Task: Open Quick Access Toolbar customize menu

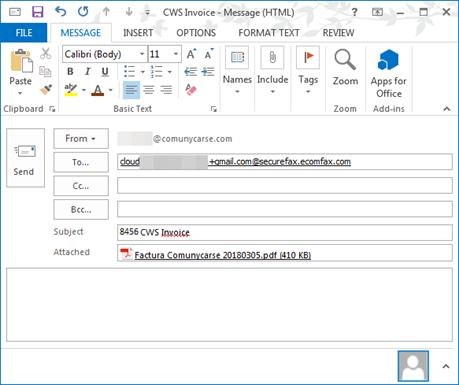Action: (x=147, y=13)
